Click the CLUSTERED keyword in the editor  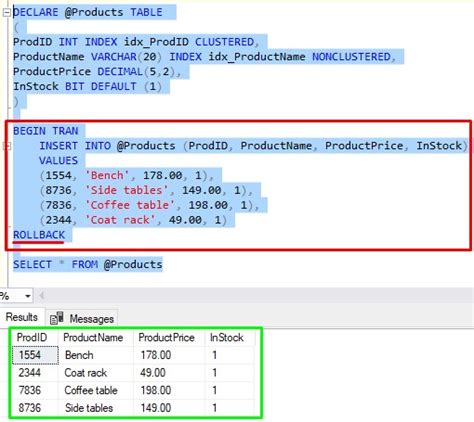[x=224, y=42]
